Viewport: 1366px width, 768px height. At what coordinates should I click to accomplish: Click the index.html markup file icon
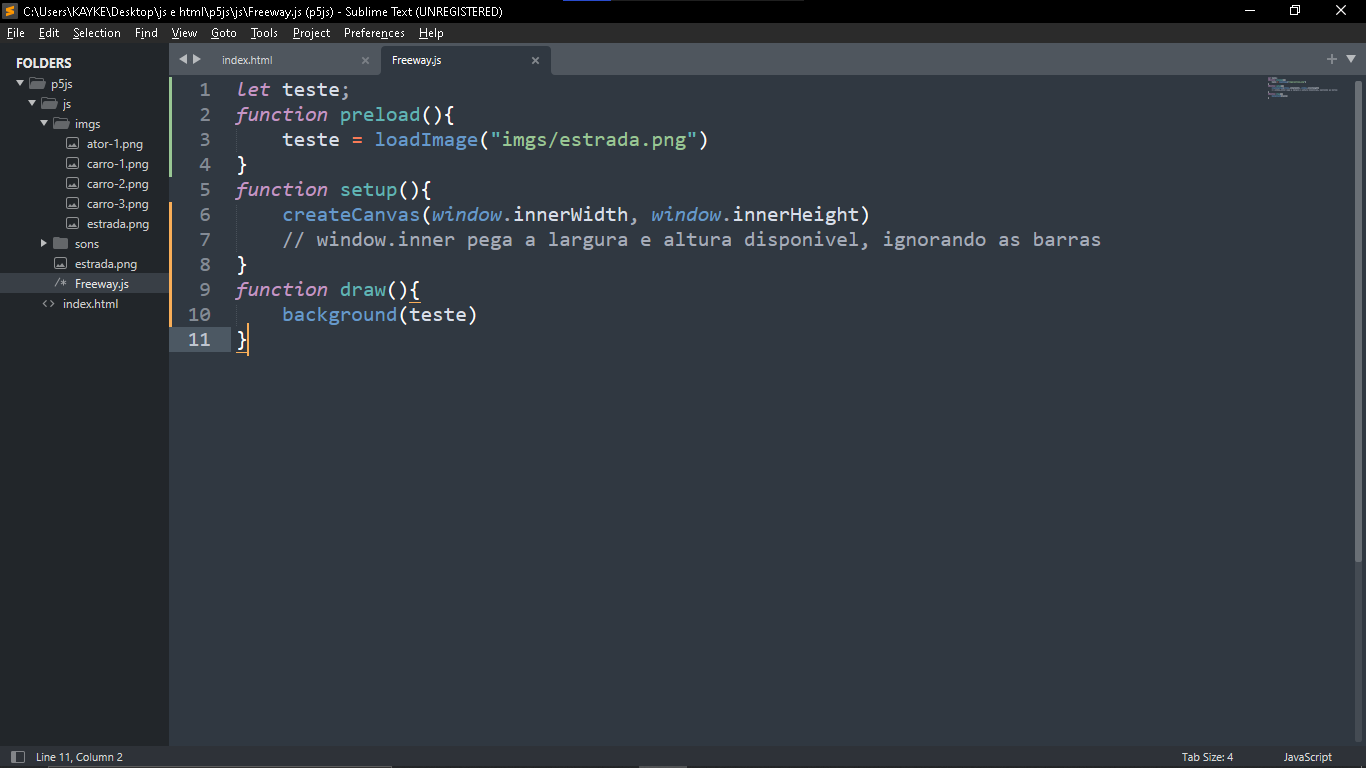(x=48, y=304)
